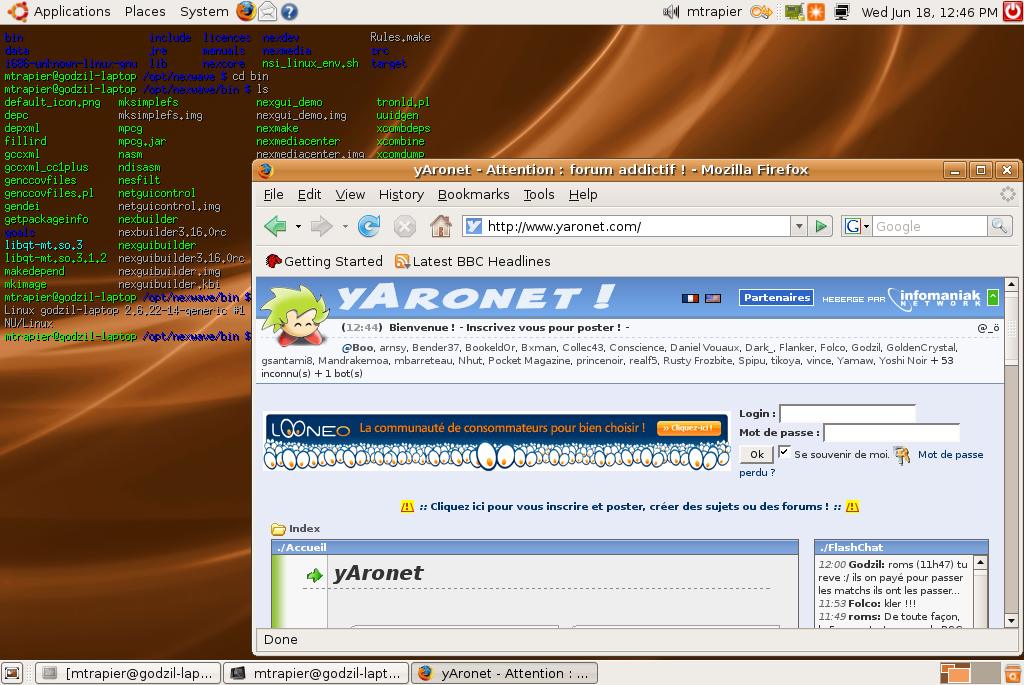Toggle the Se souvenir de moi checkbox
The width and height of the screenshot is (1024, 685).
pyautogui.click(x=784, y=452)
